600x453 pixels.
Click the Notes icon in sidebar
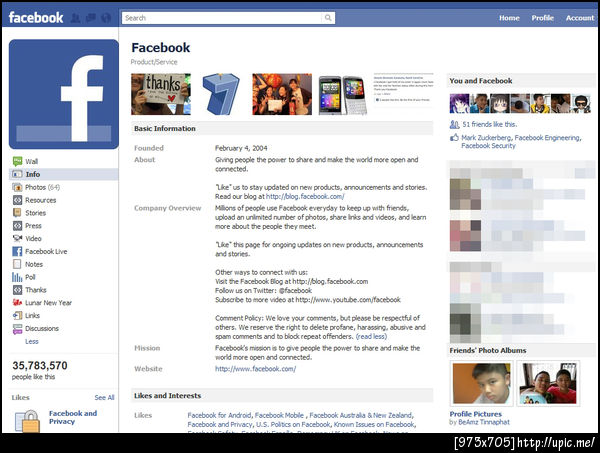click(x=17, y=264)
